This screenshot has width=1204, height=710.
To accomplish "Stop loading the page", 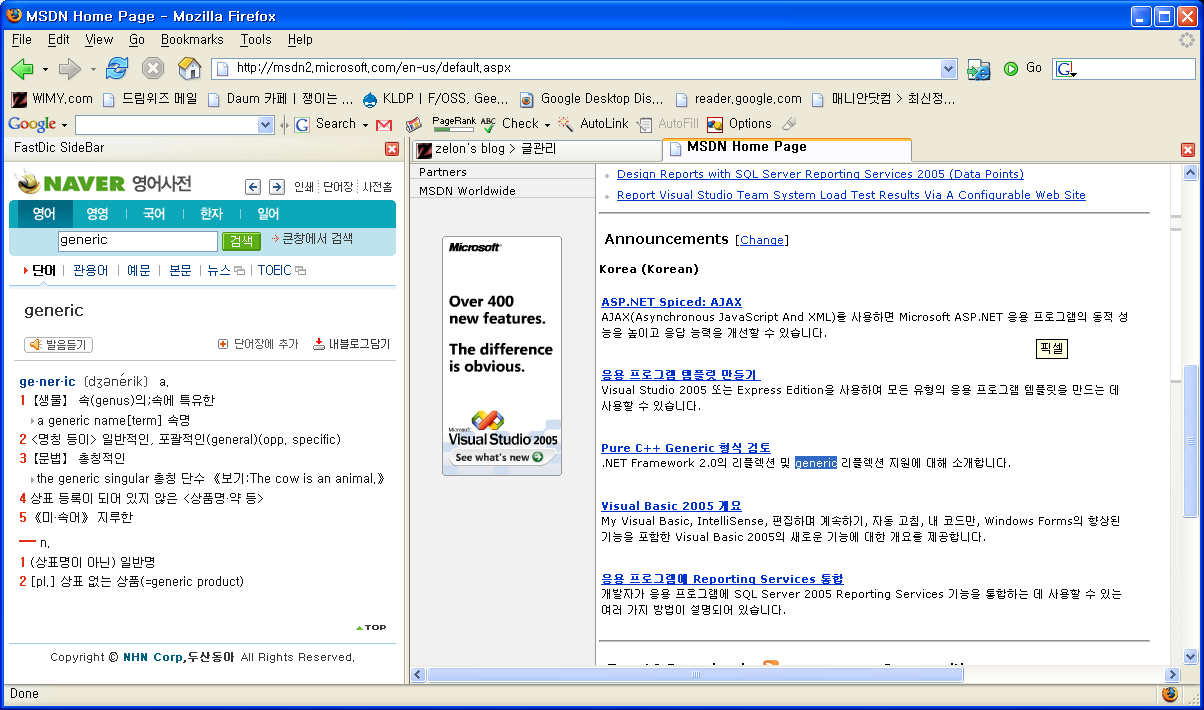I will click(x=153, y=69).
